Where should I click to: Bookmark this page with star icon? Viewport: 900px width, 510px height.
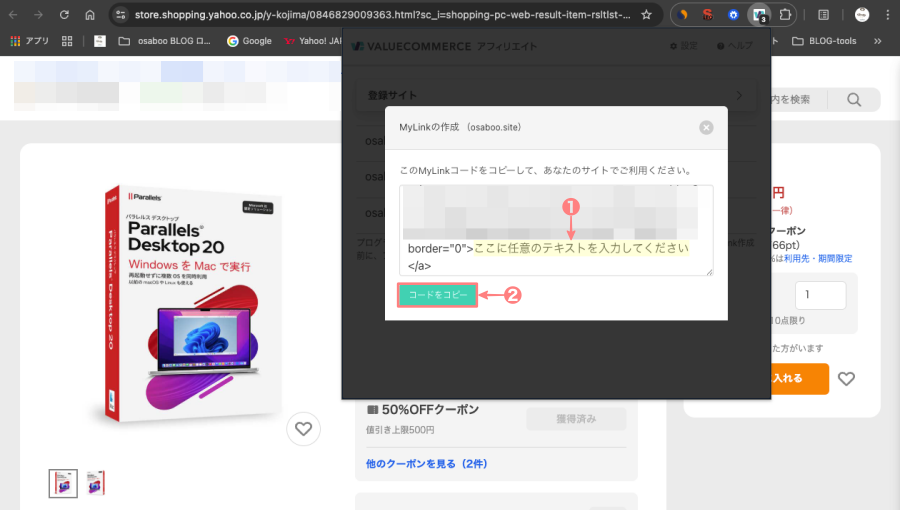[x=646, y=15]
